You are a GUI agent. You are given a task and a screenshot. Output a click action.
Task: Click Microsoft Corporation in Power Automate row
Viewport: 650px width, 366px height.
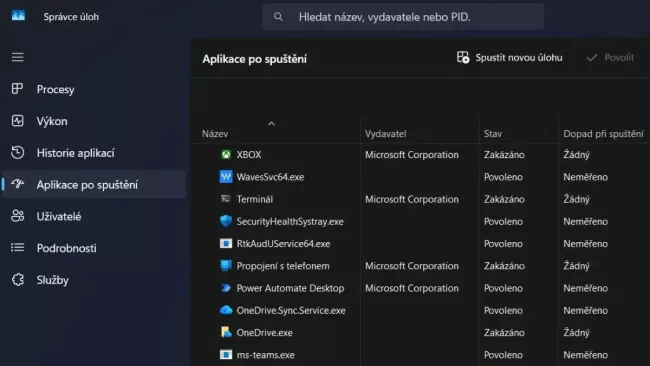point(412,288)
